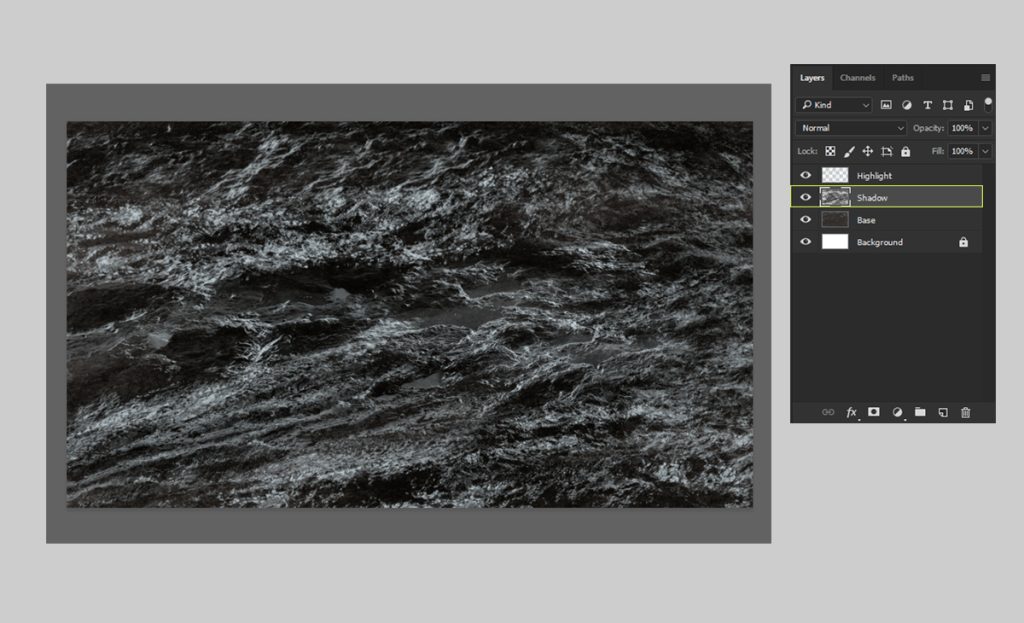Screen dimensions: 1024x623
Task: Switch to the Paths tab
Action: (902, 77)
